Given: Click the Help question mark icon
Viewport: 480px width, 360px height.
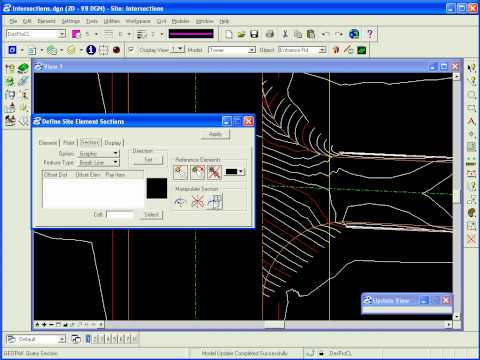Looking at the screenshot, I should click(x=370, y=34).
